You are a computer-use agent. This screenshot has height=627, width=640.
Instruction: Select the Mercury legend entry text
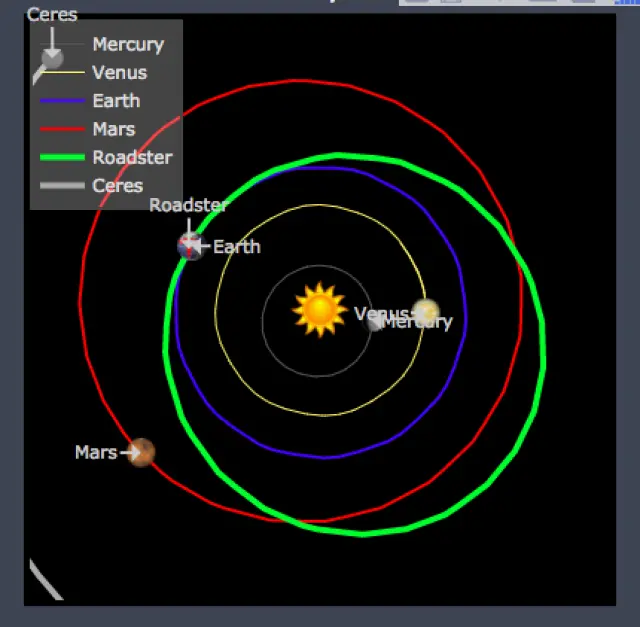pos(127,44)
